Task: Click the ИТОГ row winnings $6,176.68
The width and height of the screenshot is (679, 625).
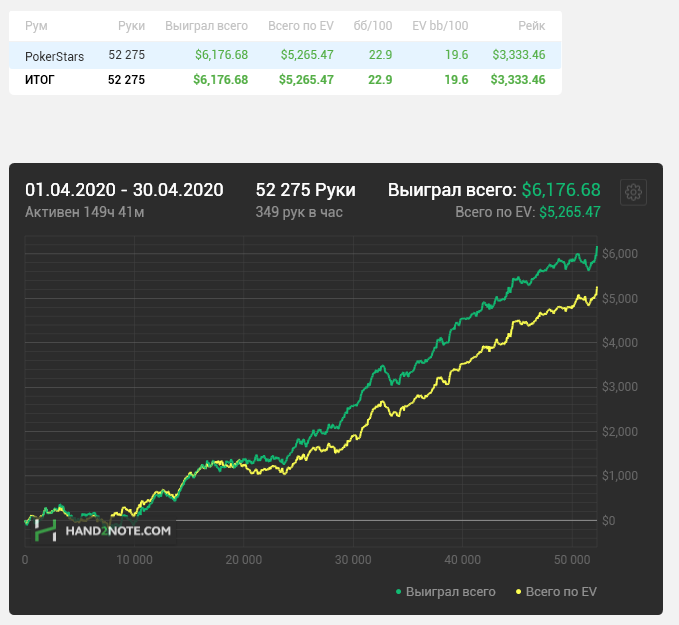Action: (x=220, y=80)
